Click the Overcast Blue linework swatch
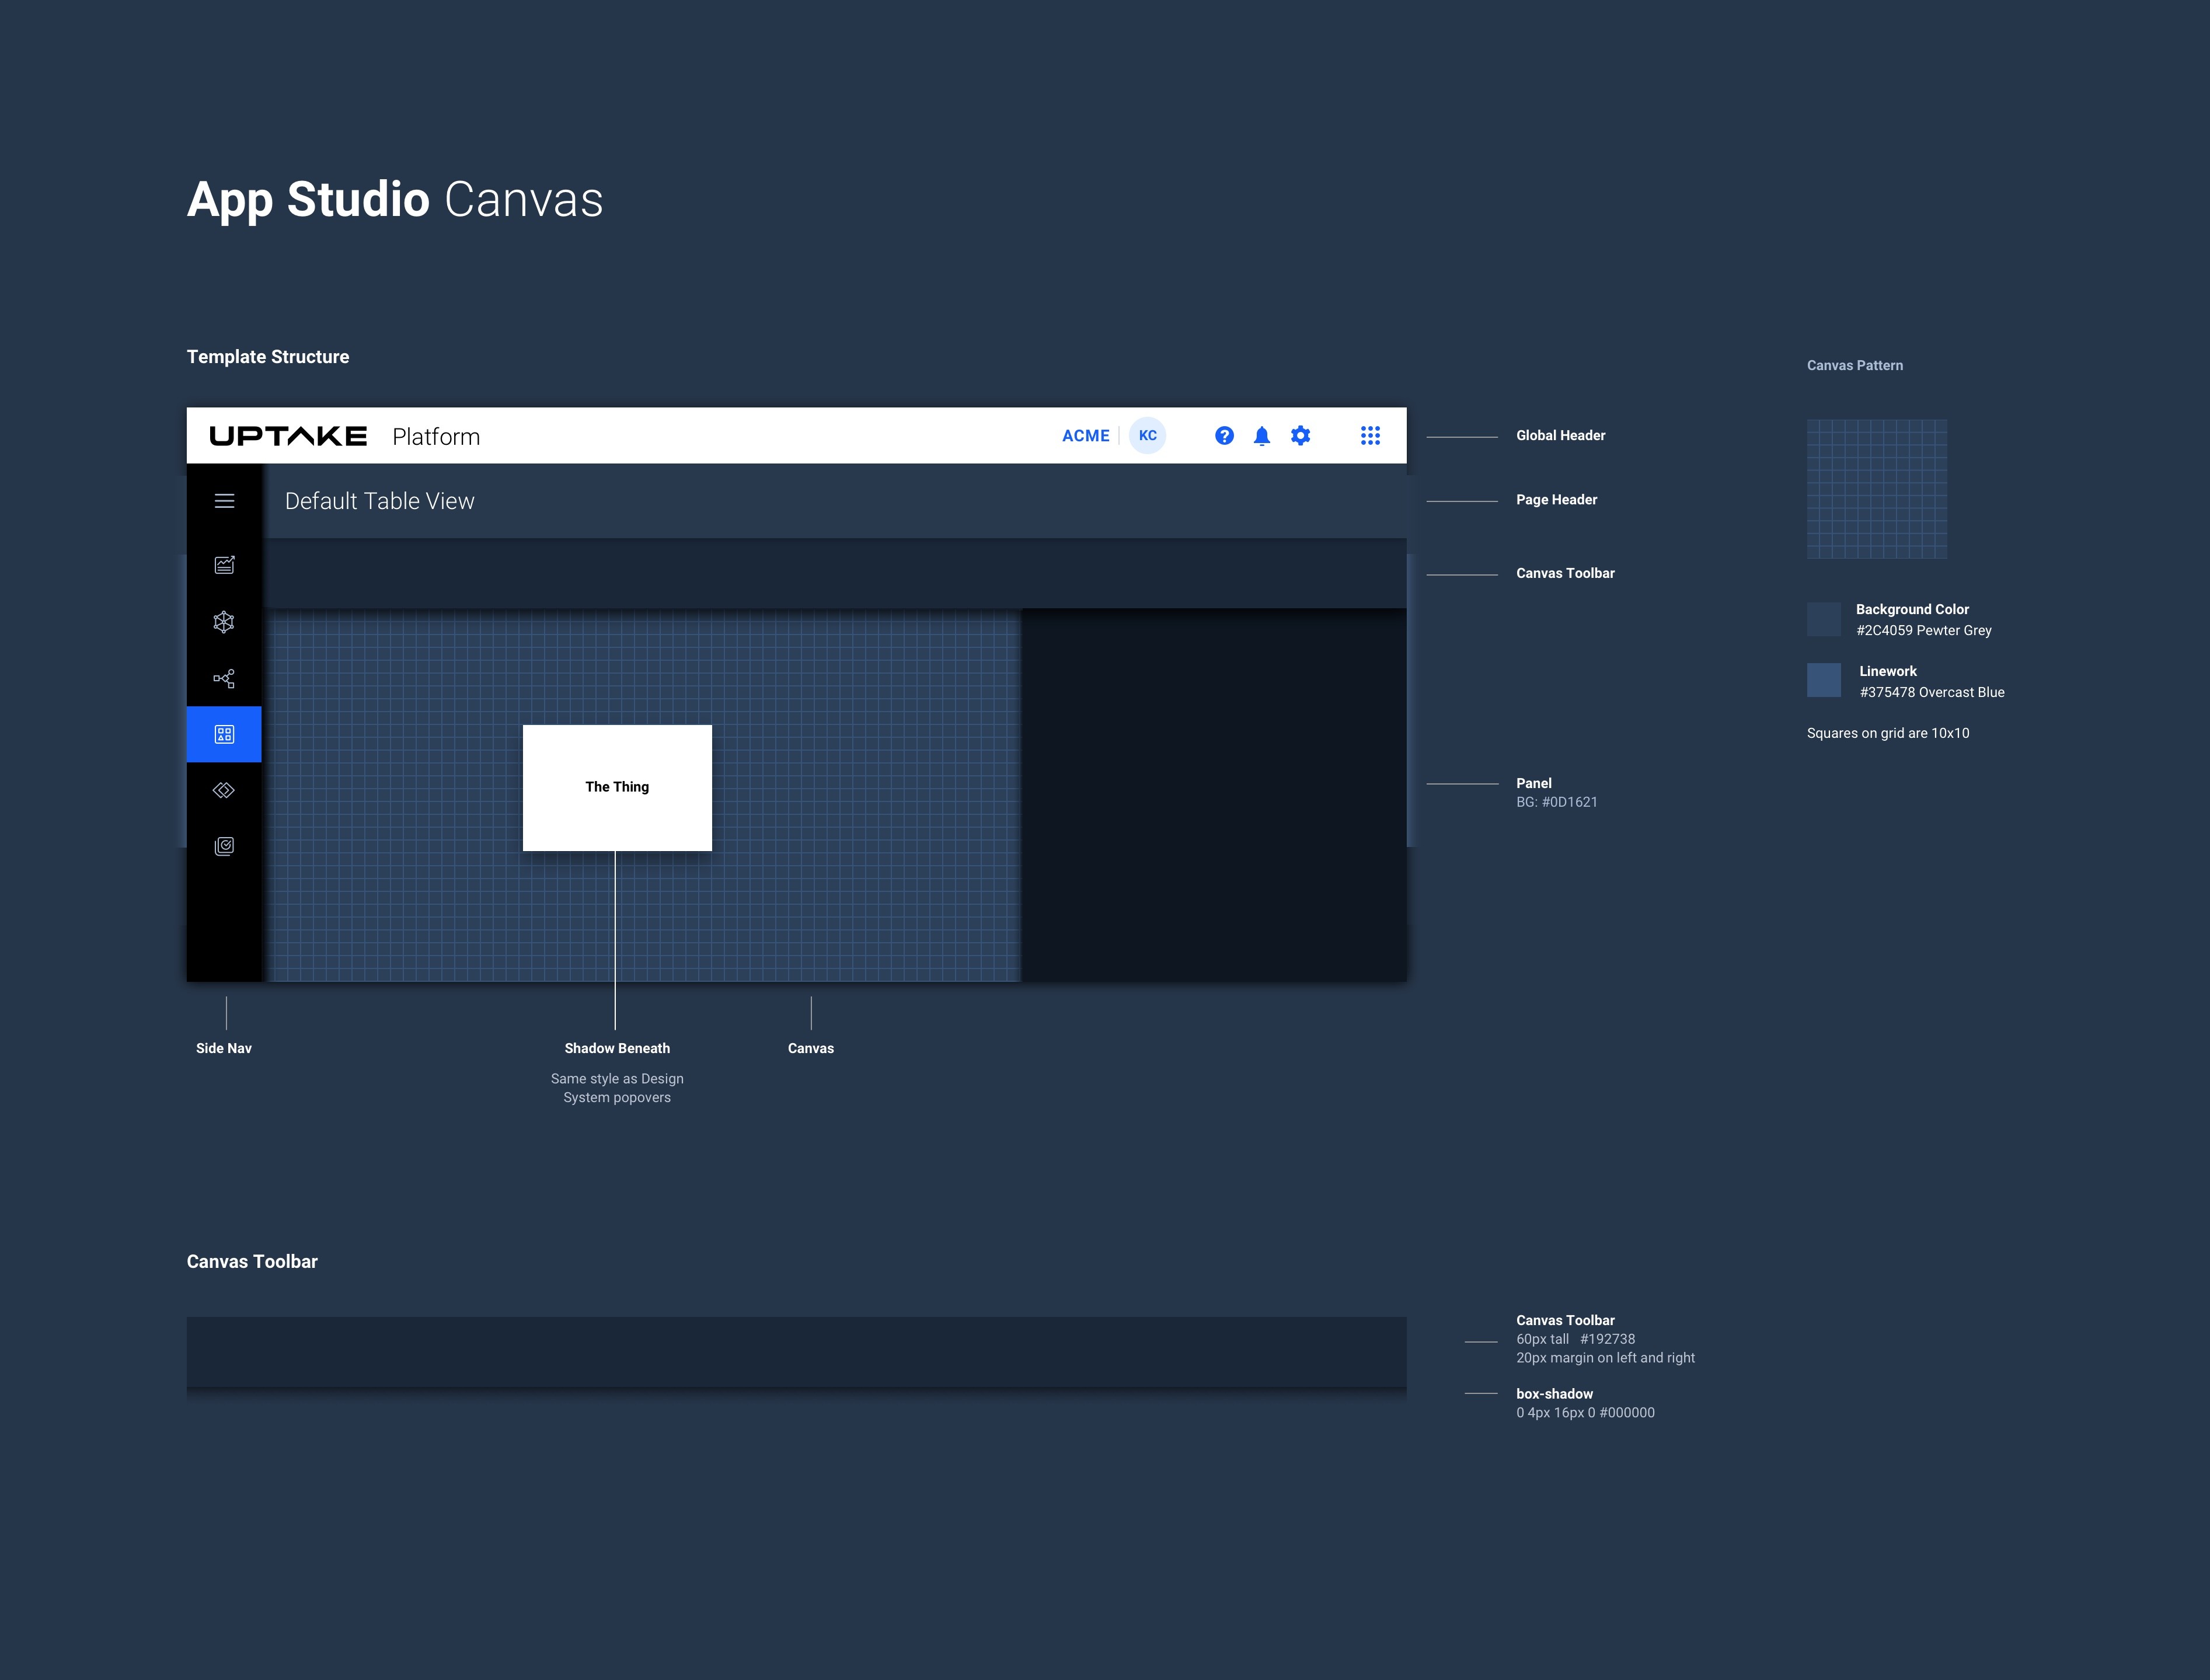This screenshot has width=2210, height=1680. tap(1823, 680)
